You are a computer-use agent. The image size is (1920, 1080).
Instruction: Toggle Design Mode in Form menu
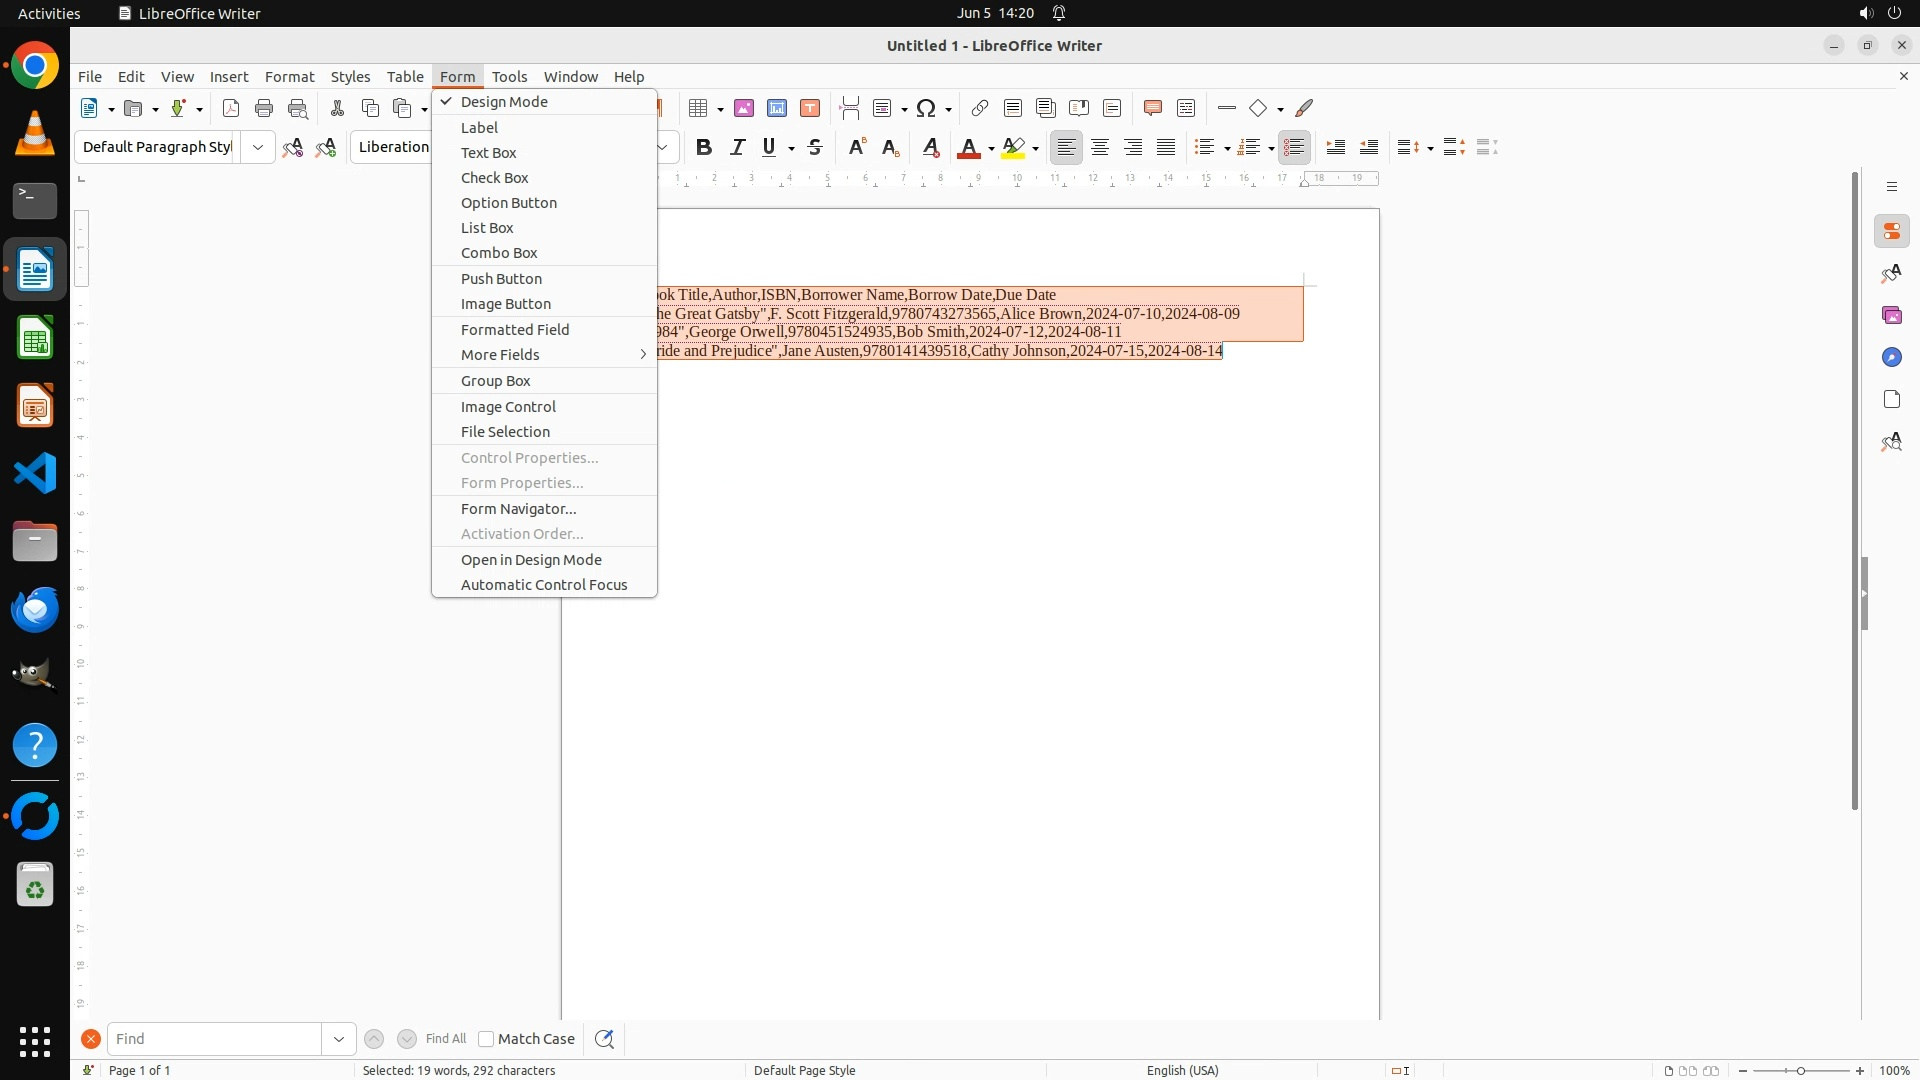pyautogui.click(x=504, y=102)
